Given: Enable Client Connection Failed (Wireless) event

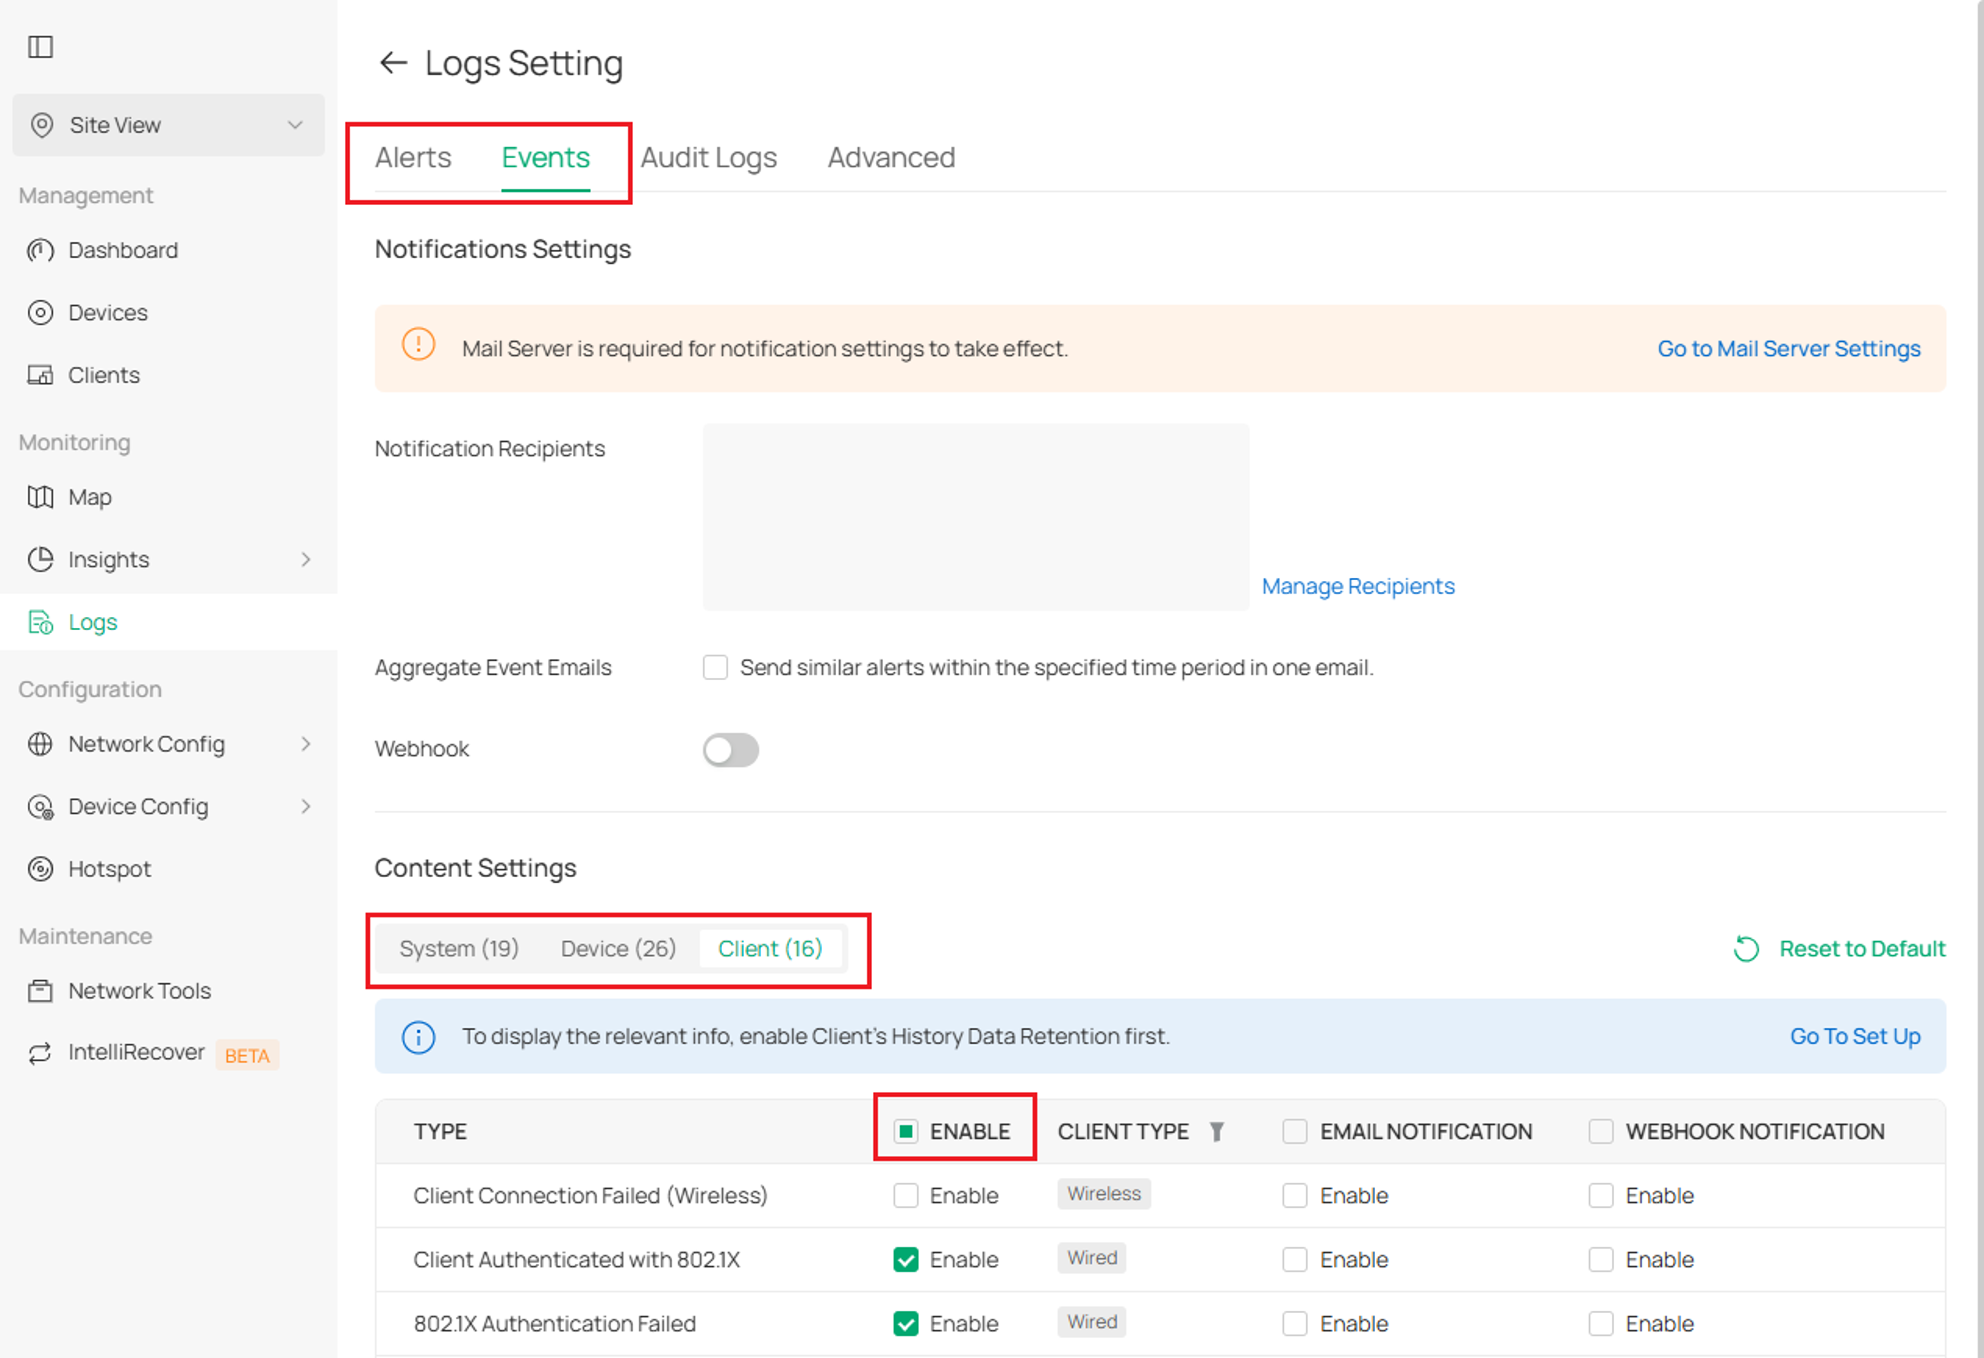Looking at the screenshot, I should click(x=905, y=1195).
